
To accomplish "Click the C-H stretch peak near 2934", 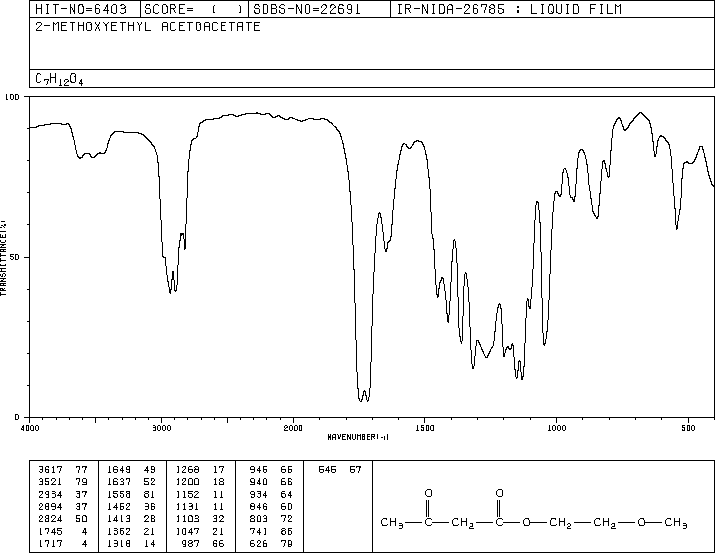I will 170,292.
